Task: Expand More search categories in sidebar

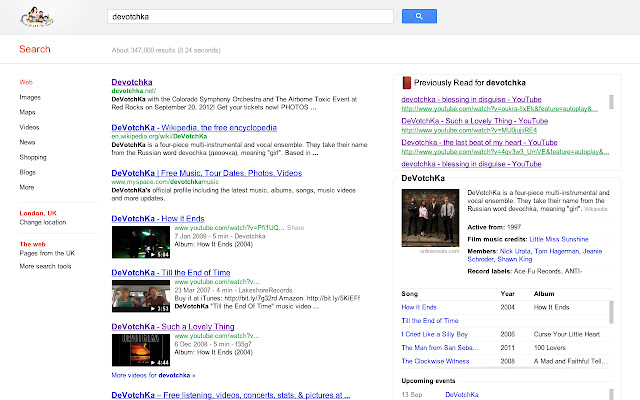Action: (x=27, y=187)
